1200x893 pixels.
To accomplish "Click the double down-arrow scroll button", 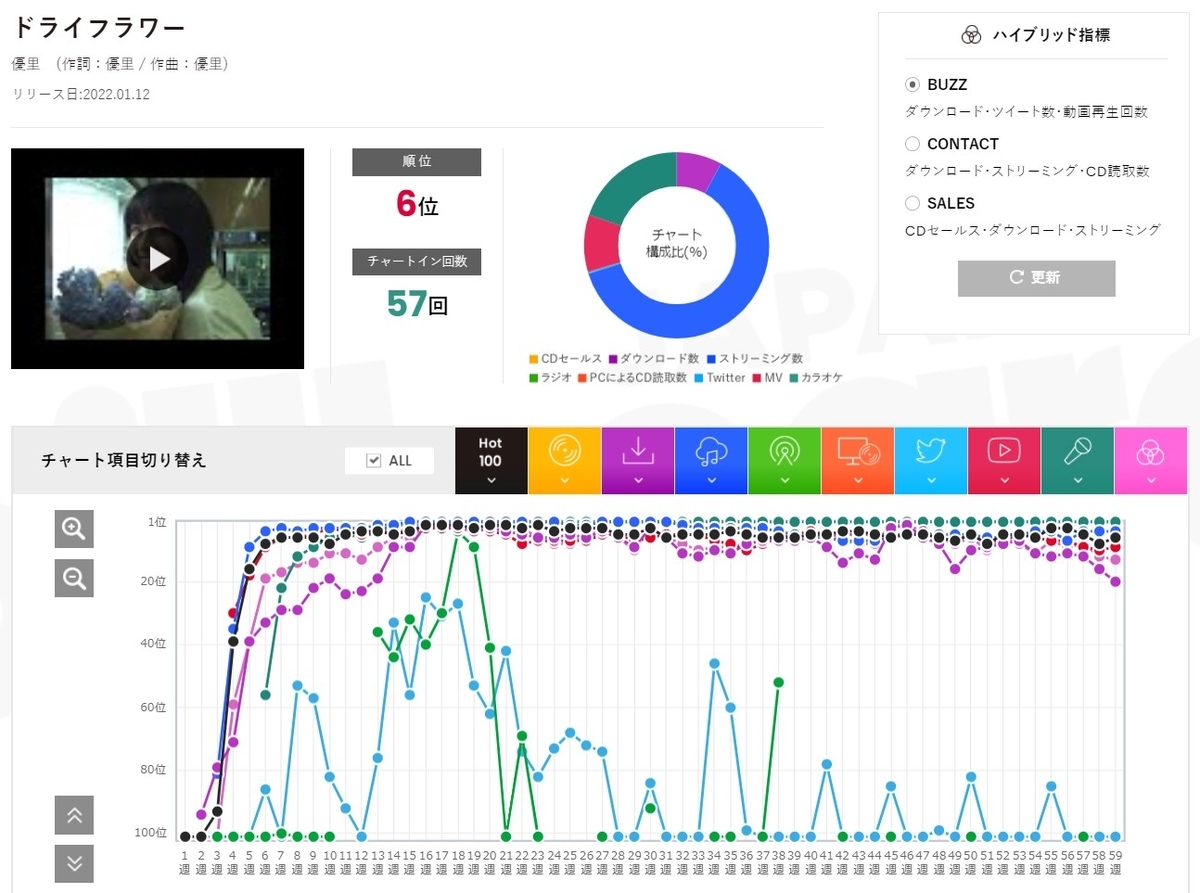I will click(74, 864).
